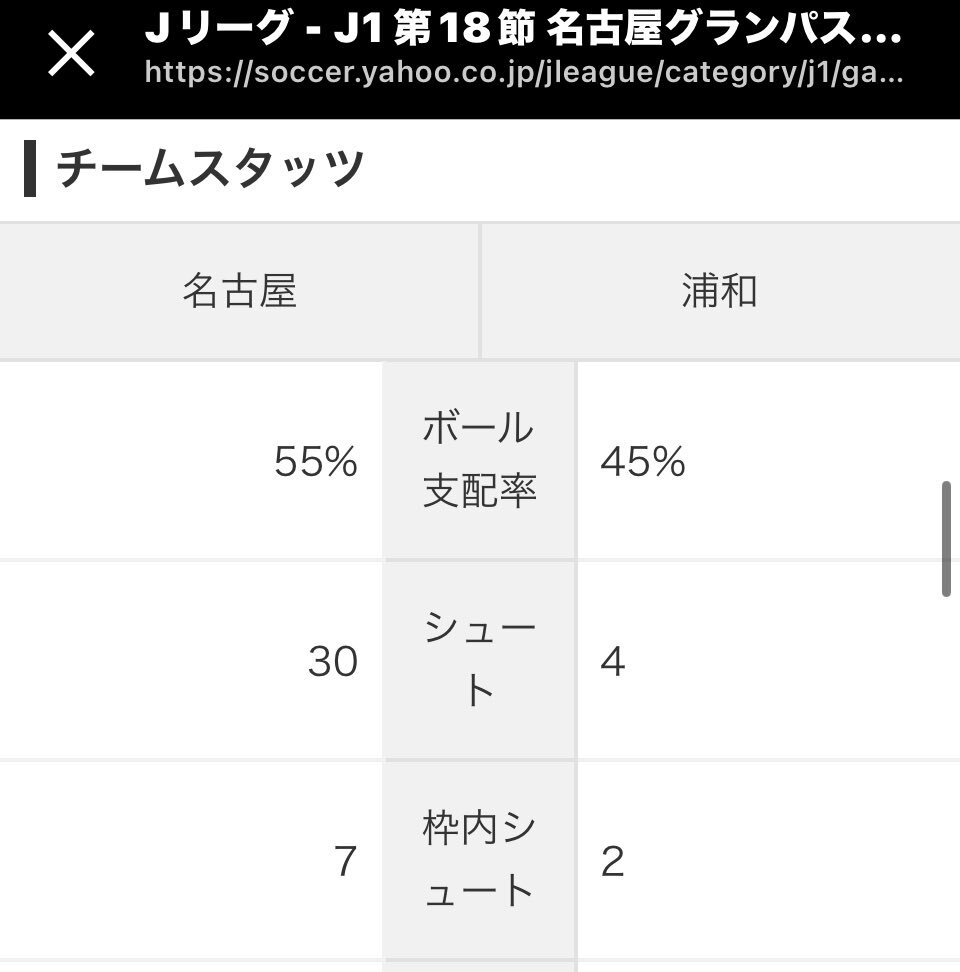The width and height of the screenshot is (960, 972).
Task: Select the チームスタッツ section heading
Action: (x=209, y=169)
